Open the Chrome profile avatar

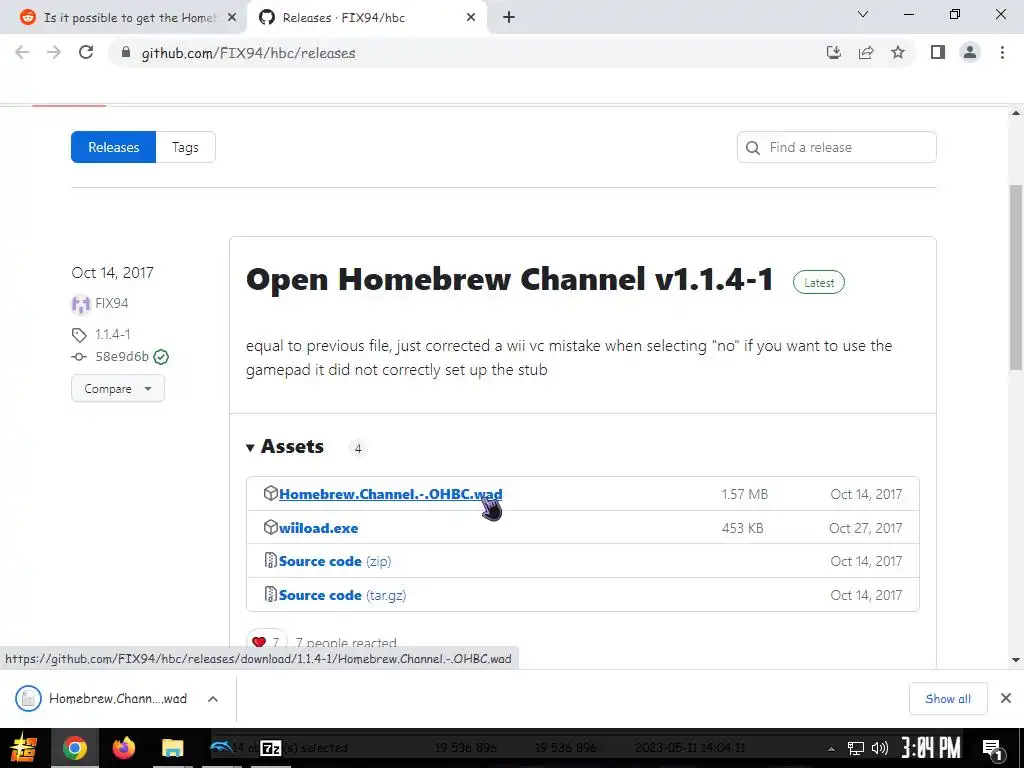tap(970, 53)
